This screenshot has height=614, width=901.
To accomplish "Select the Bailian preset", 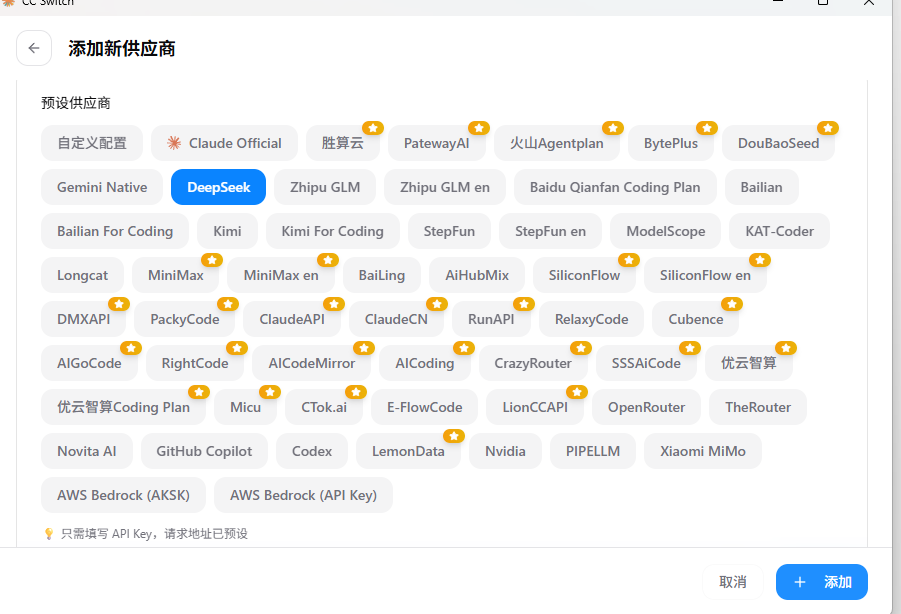I will coord(761,187).
